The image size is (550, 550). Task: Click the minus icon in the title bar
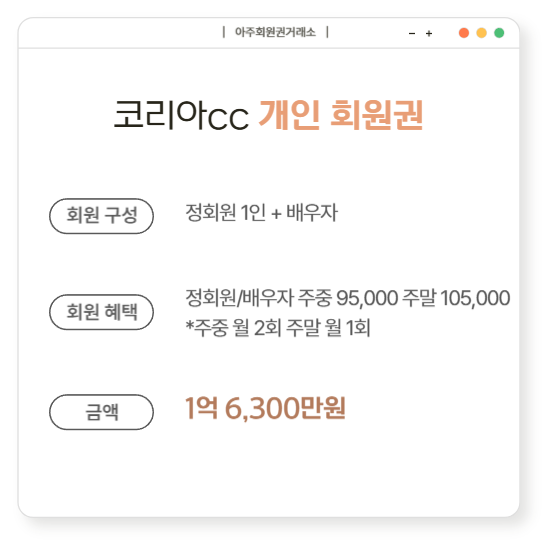pyautogui.click(x=412, y=34)
